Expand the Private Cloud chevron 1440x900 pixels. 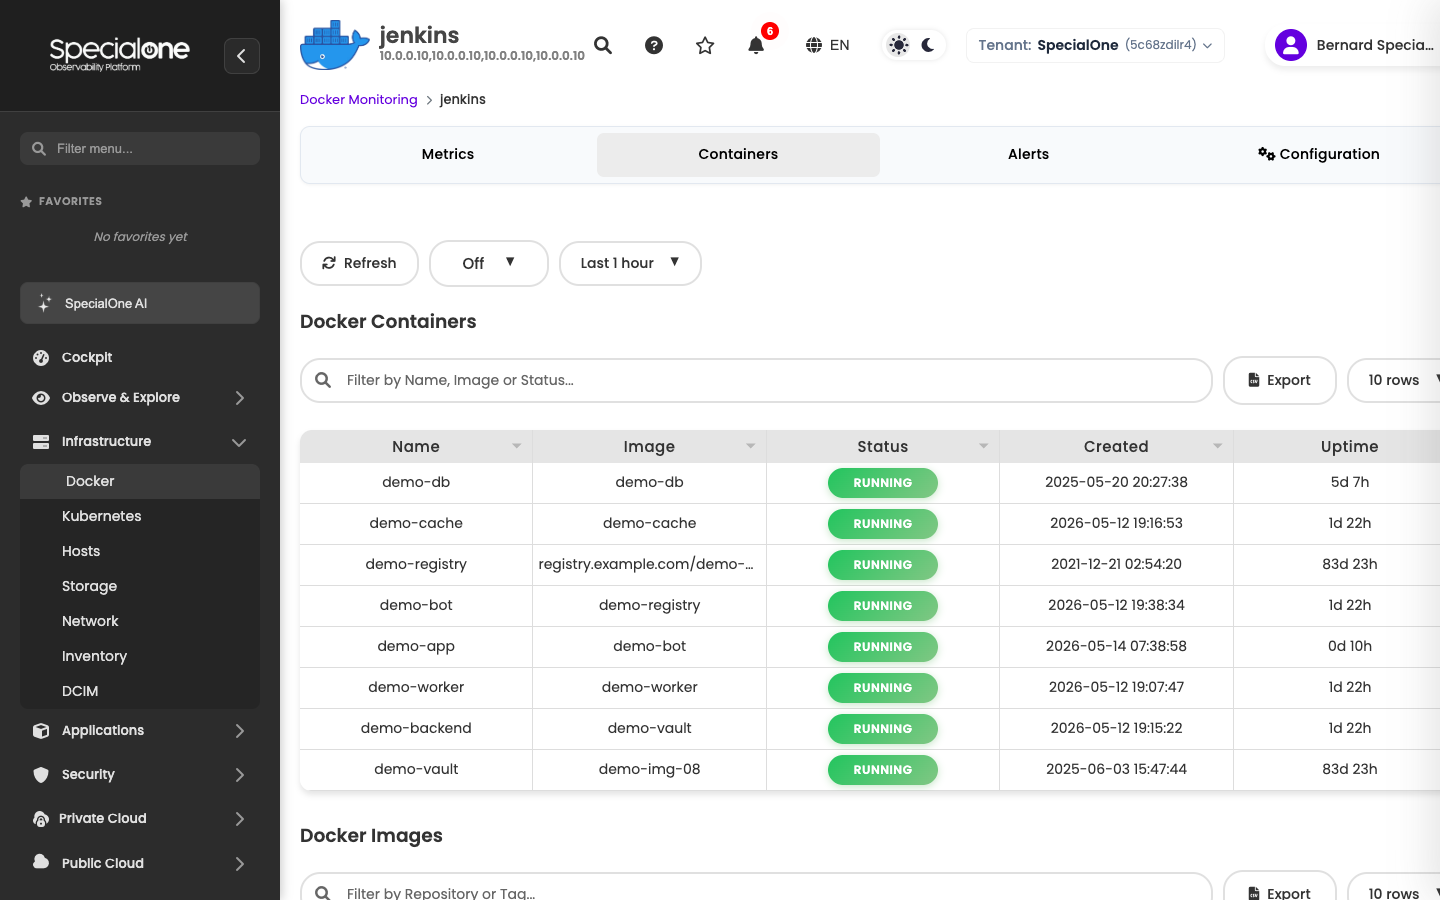[240, 819]
